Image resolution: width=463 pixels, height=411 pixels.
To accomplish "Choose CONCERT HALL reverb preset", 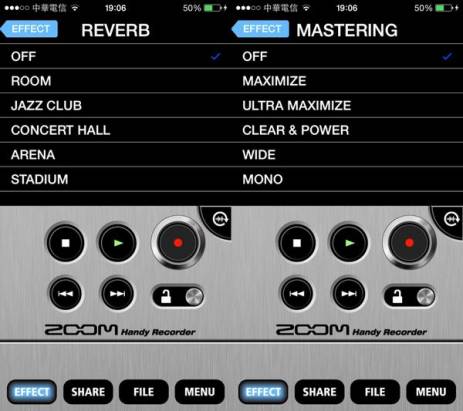I will (x=116, y=130).
